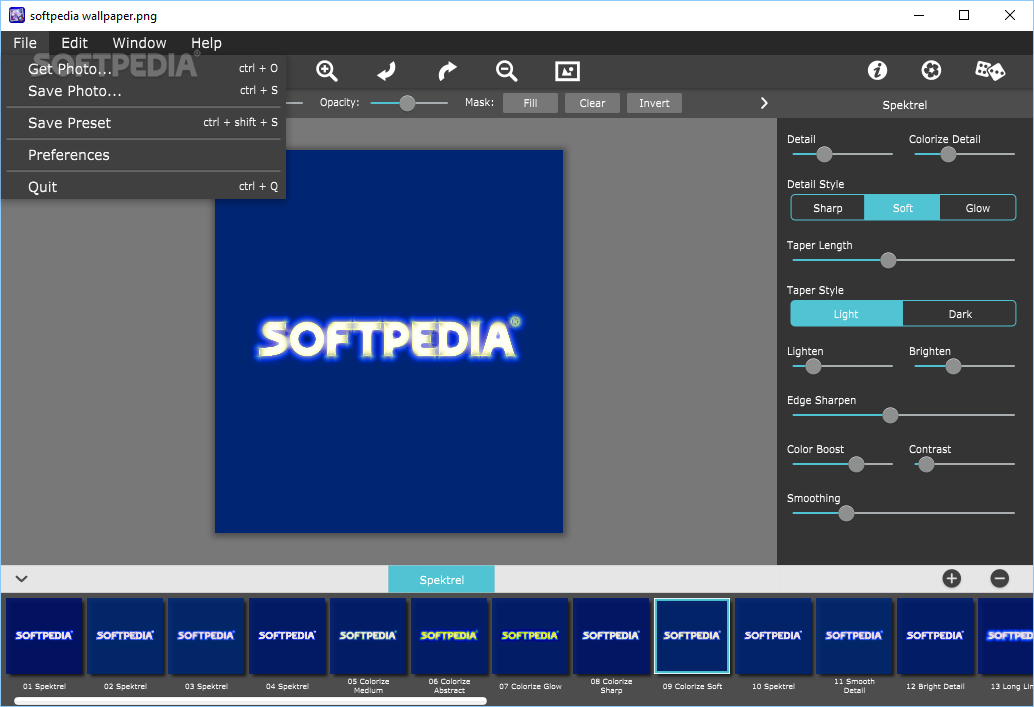
Task: Click the Smoothing slider handle
Action: 846,513
